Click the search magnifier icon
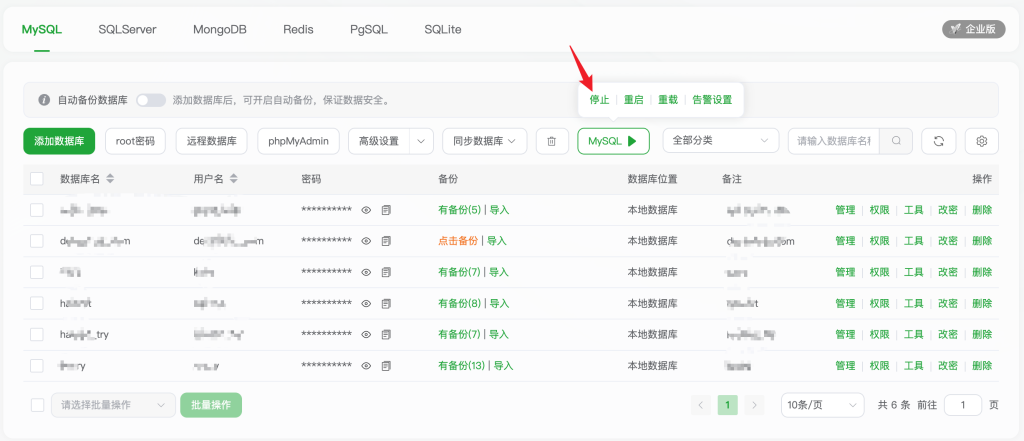Screen dimensions: 1024x441 coord(896,141)
